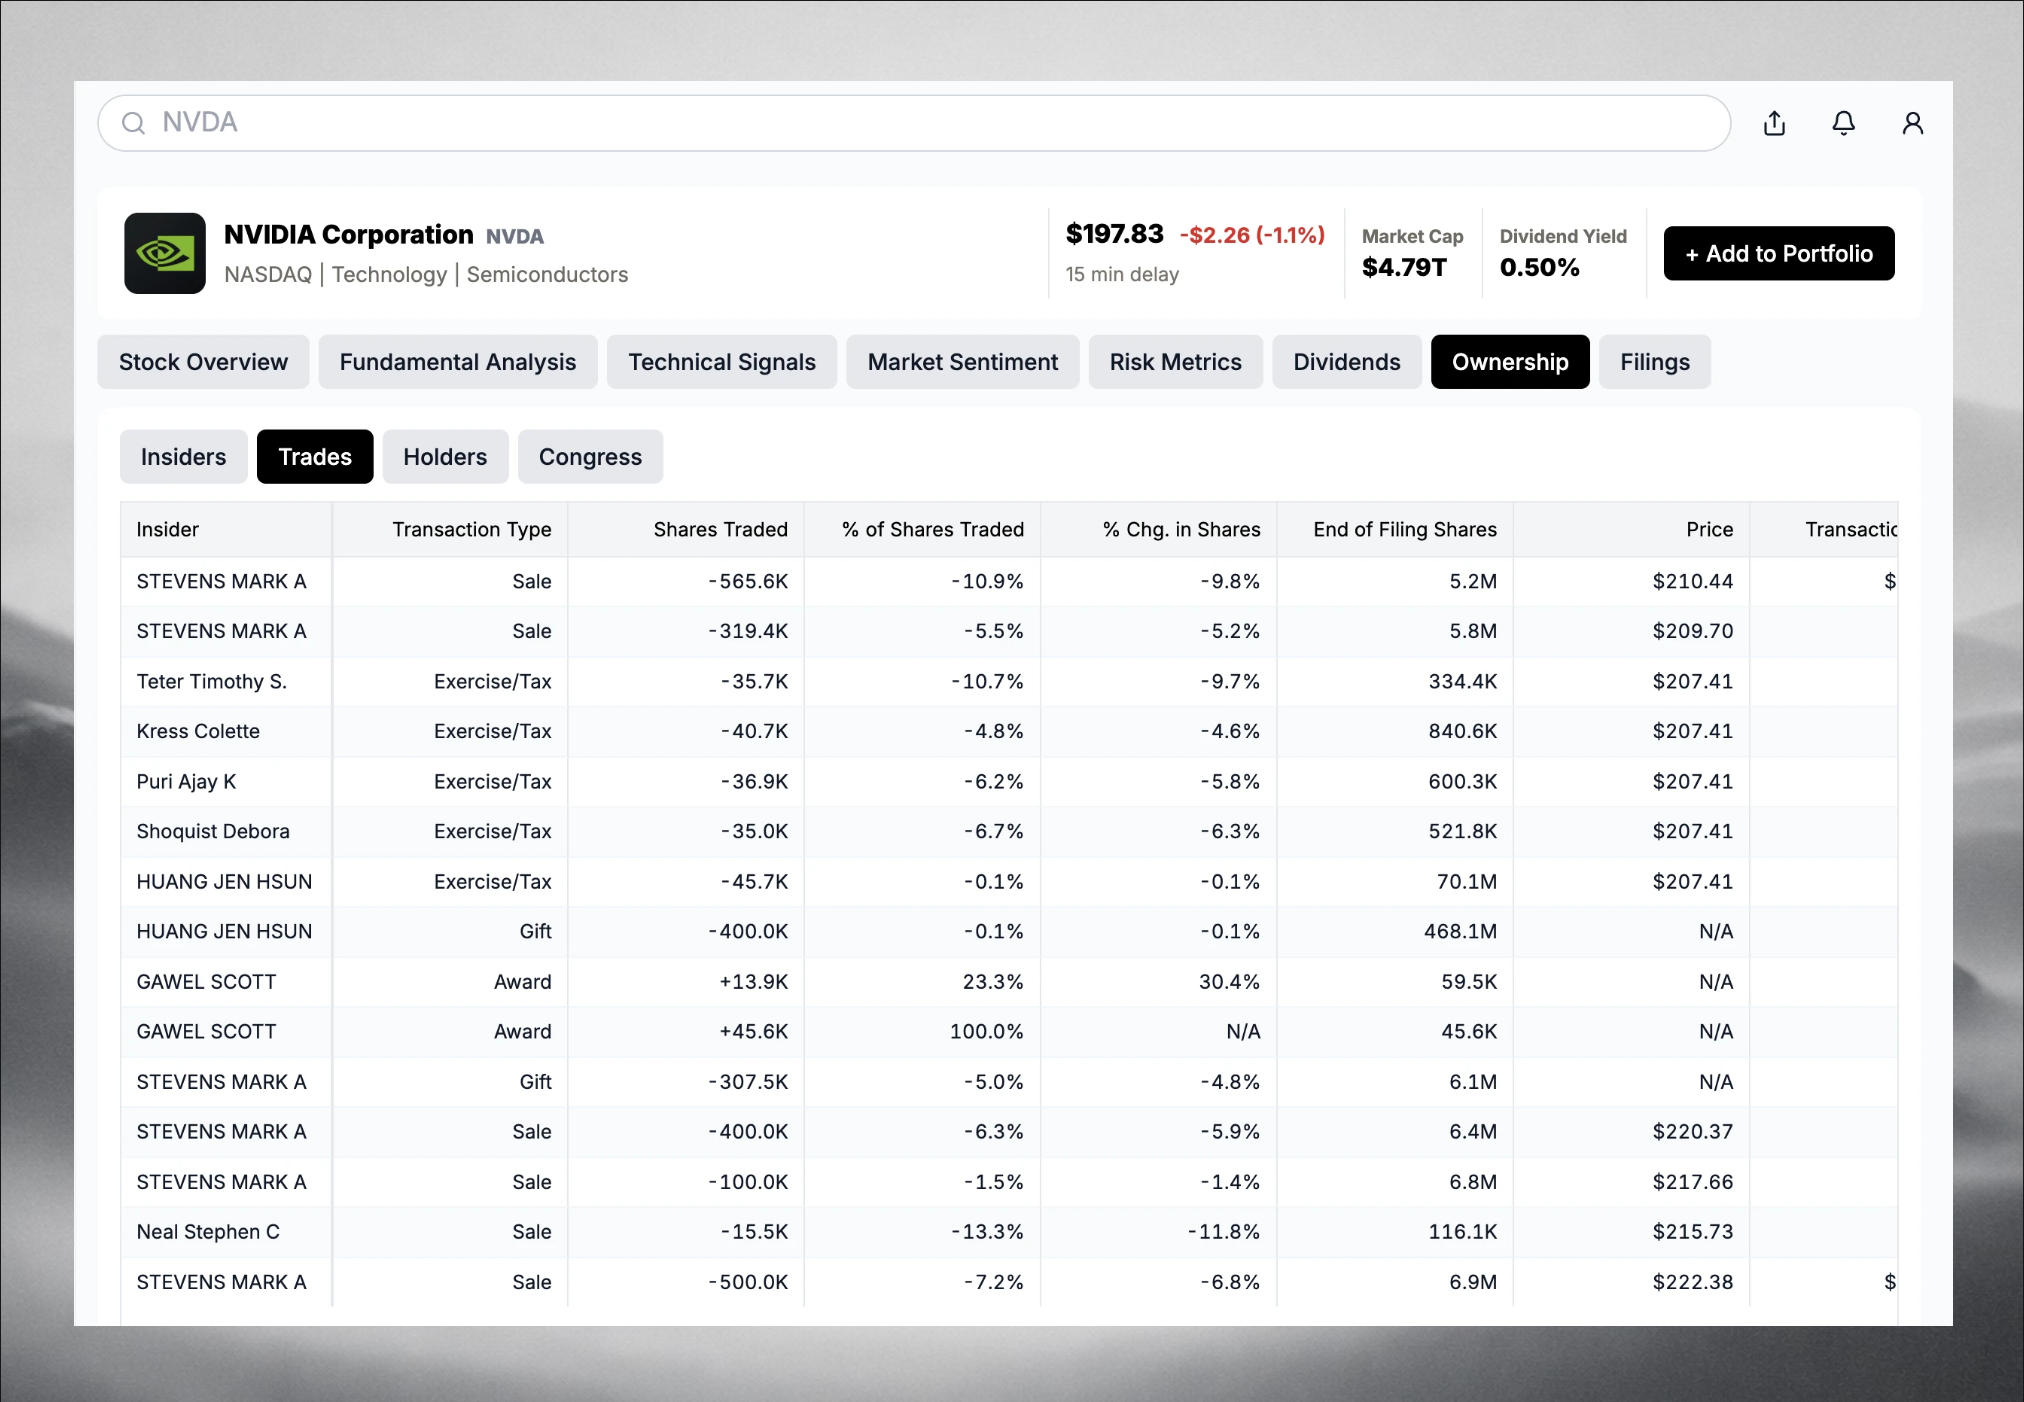
Task: Open the Holders sub-tab
Action: (445, 457)
